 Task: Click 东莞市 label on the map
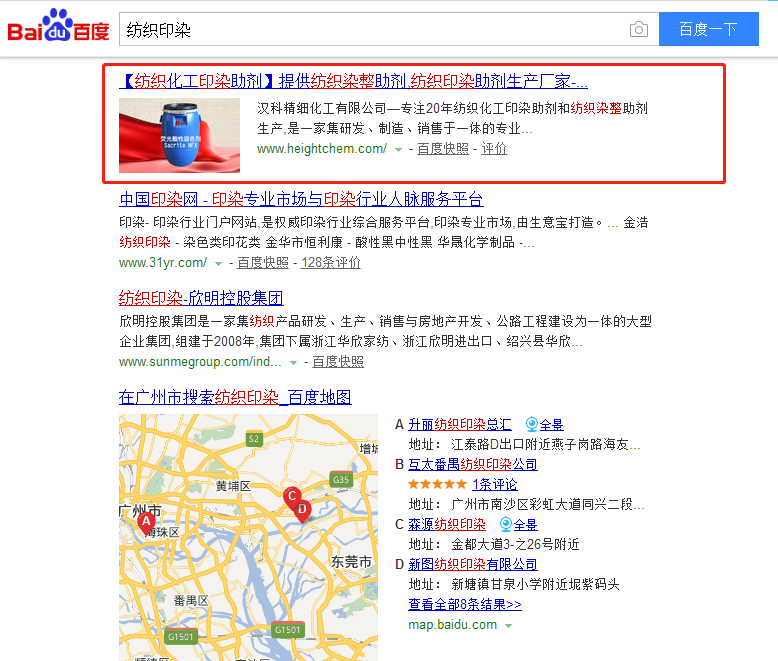click(351, 562)
